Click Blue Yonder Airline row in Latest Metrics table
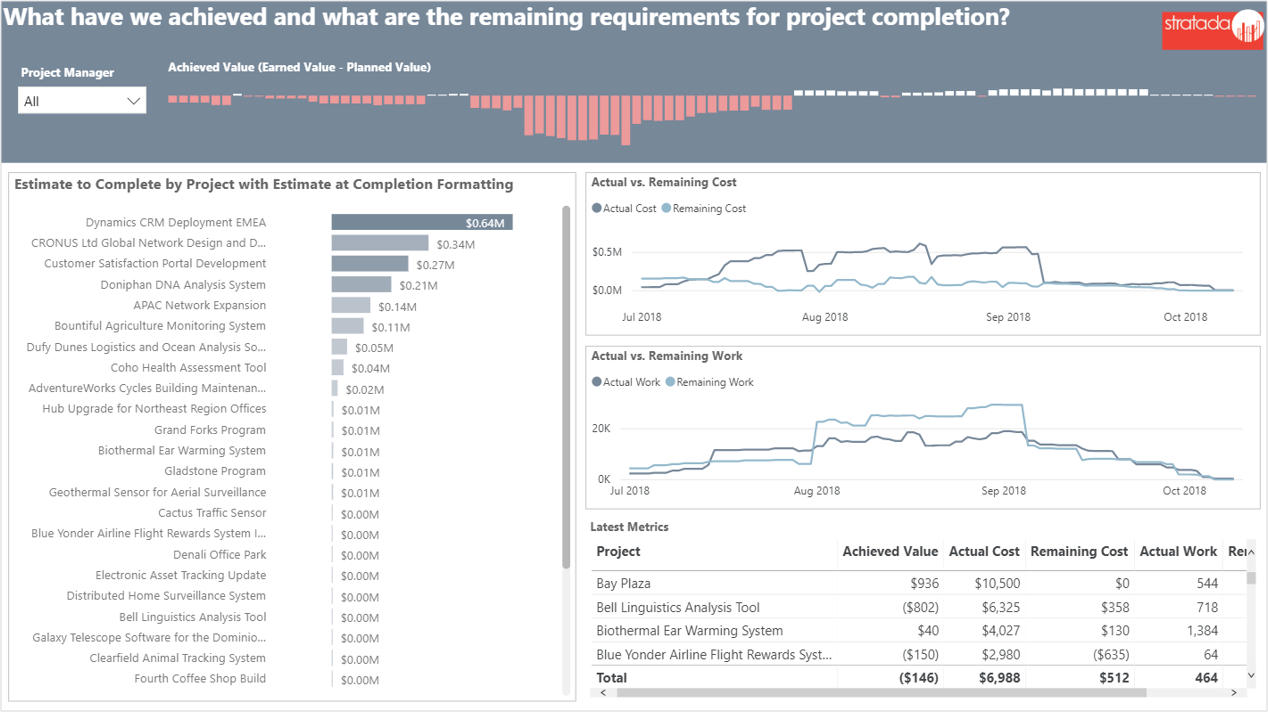 [918, 654]
